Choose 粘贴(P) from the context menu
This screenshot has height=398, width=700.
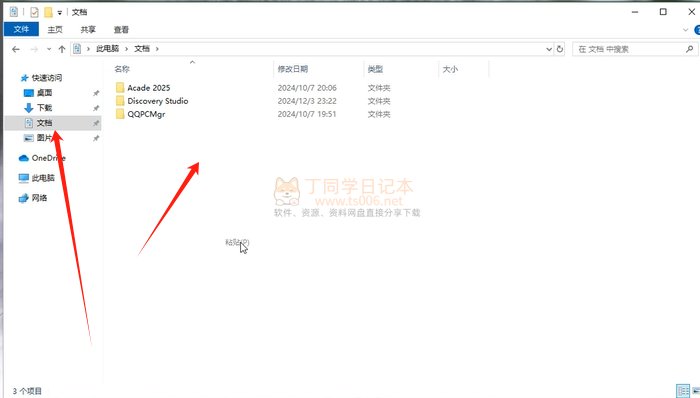(x=237, y=242)
